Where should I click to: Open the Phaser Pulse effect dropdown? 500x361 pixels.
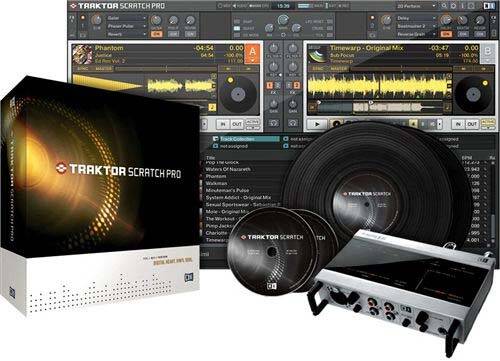pos(126,26)
